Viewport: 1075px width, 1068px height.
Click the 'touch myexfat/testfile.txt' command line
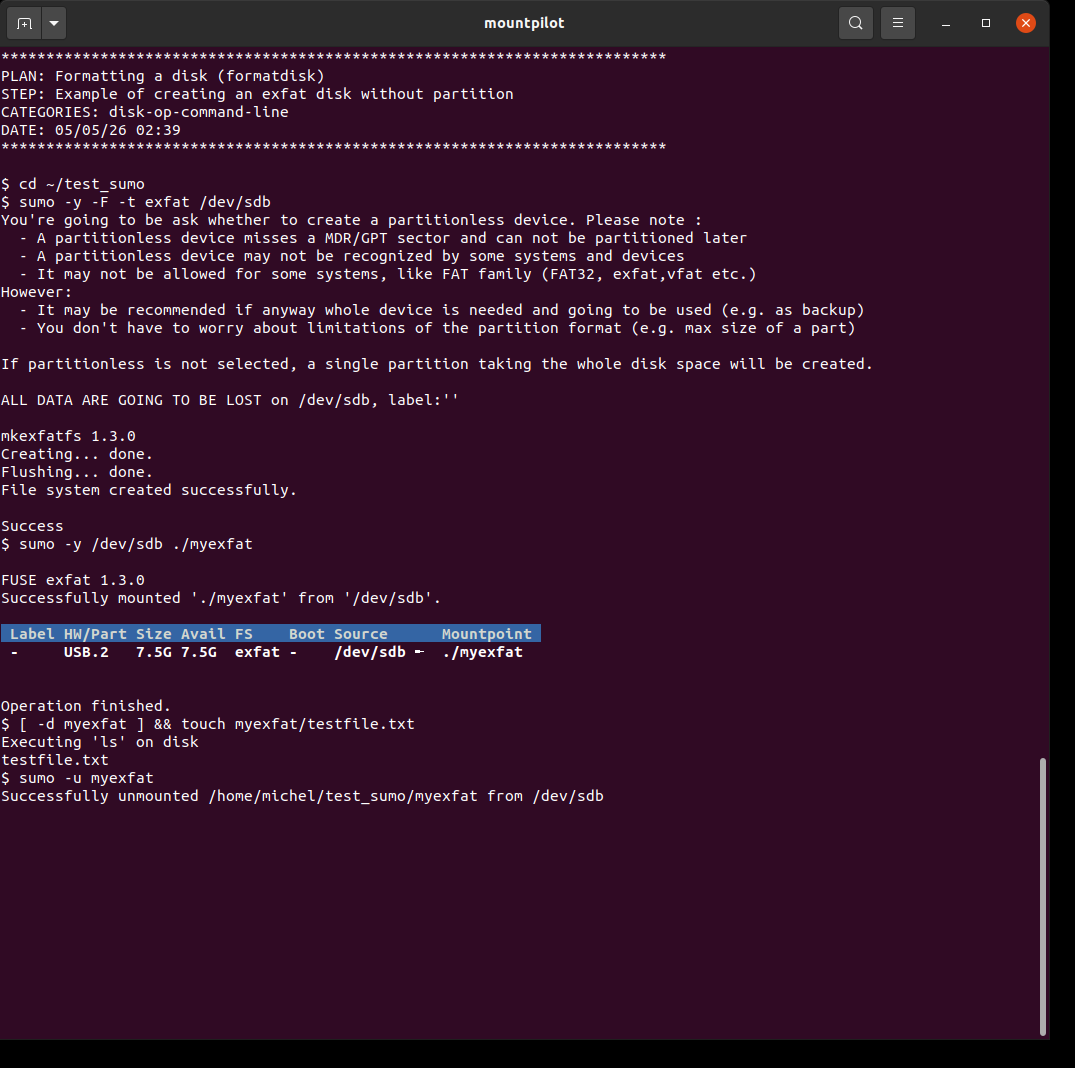(x=208, y=724)
